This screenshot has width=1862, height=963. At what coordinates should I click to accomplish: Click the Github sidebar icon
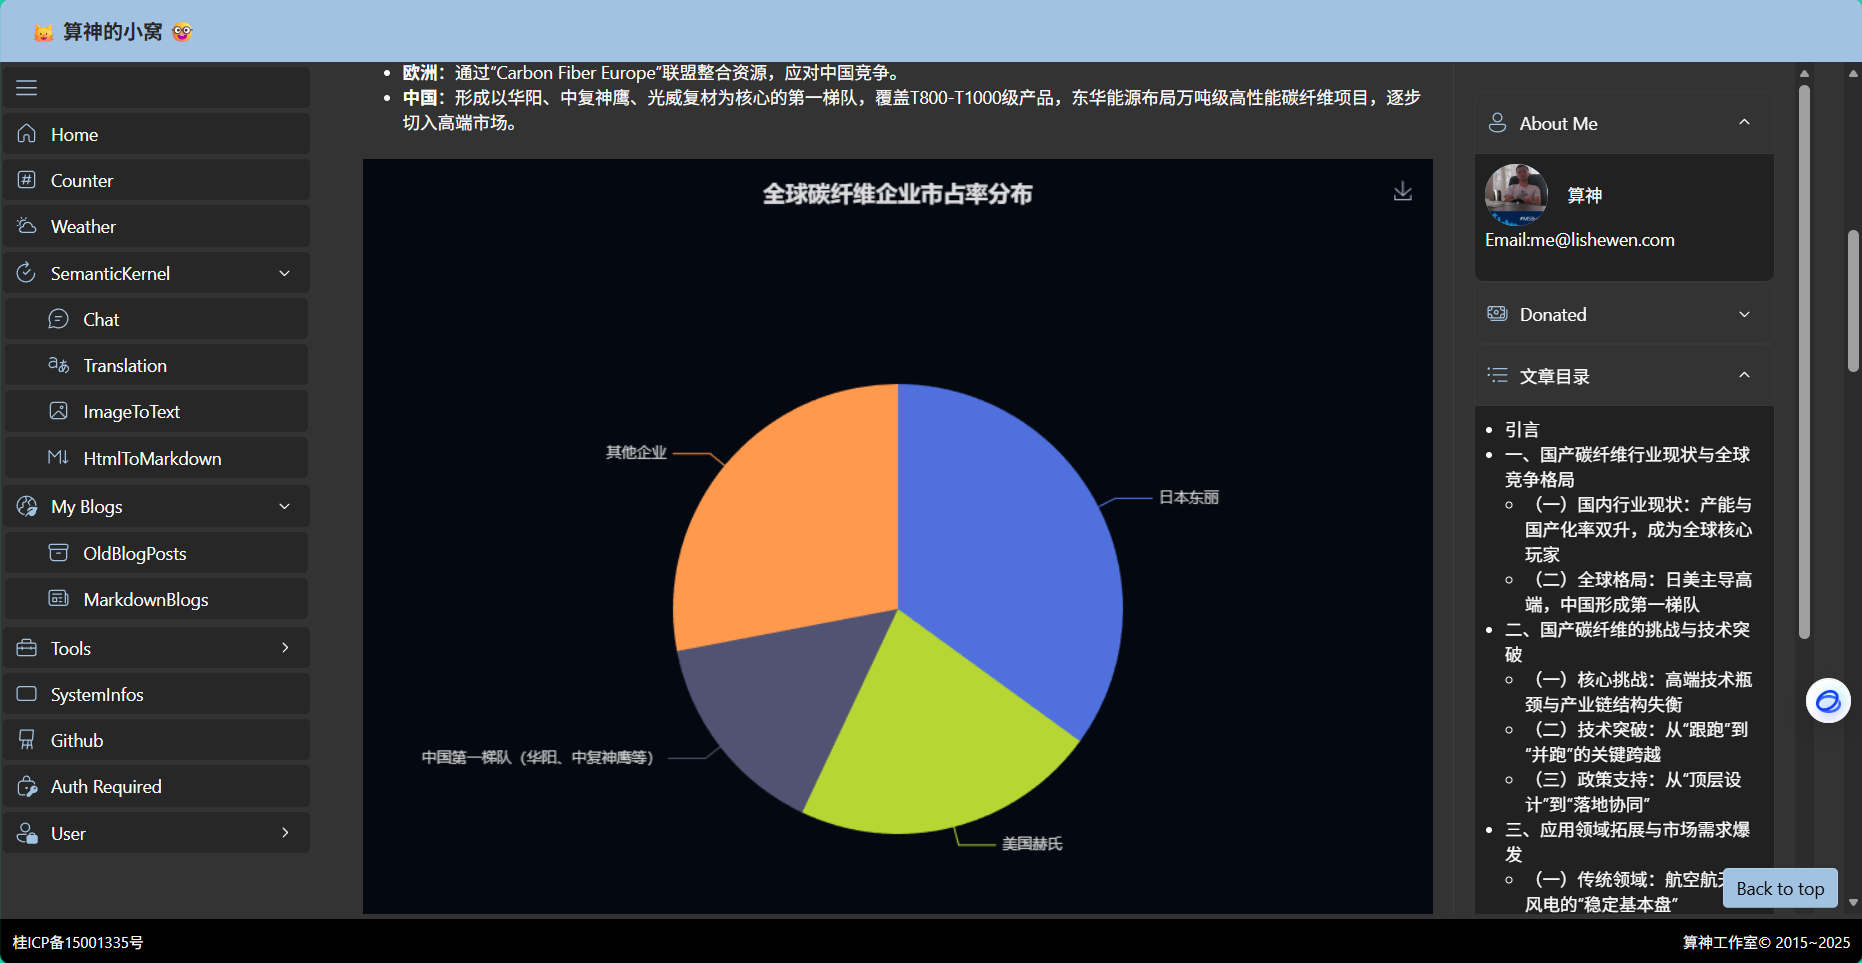click(x=27, y=741)
